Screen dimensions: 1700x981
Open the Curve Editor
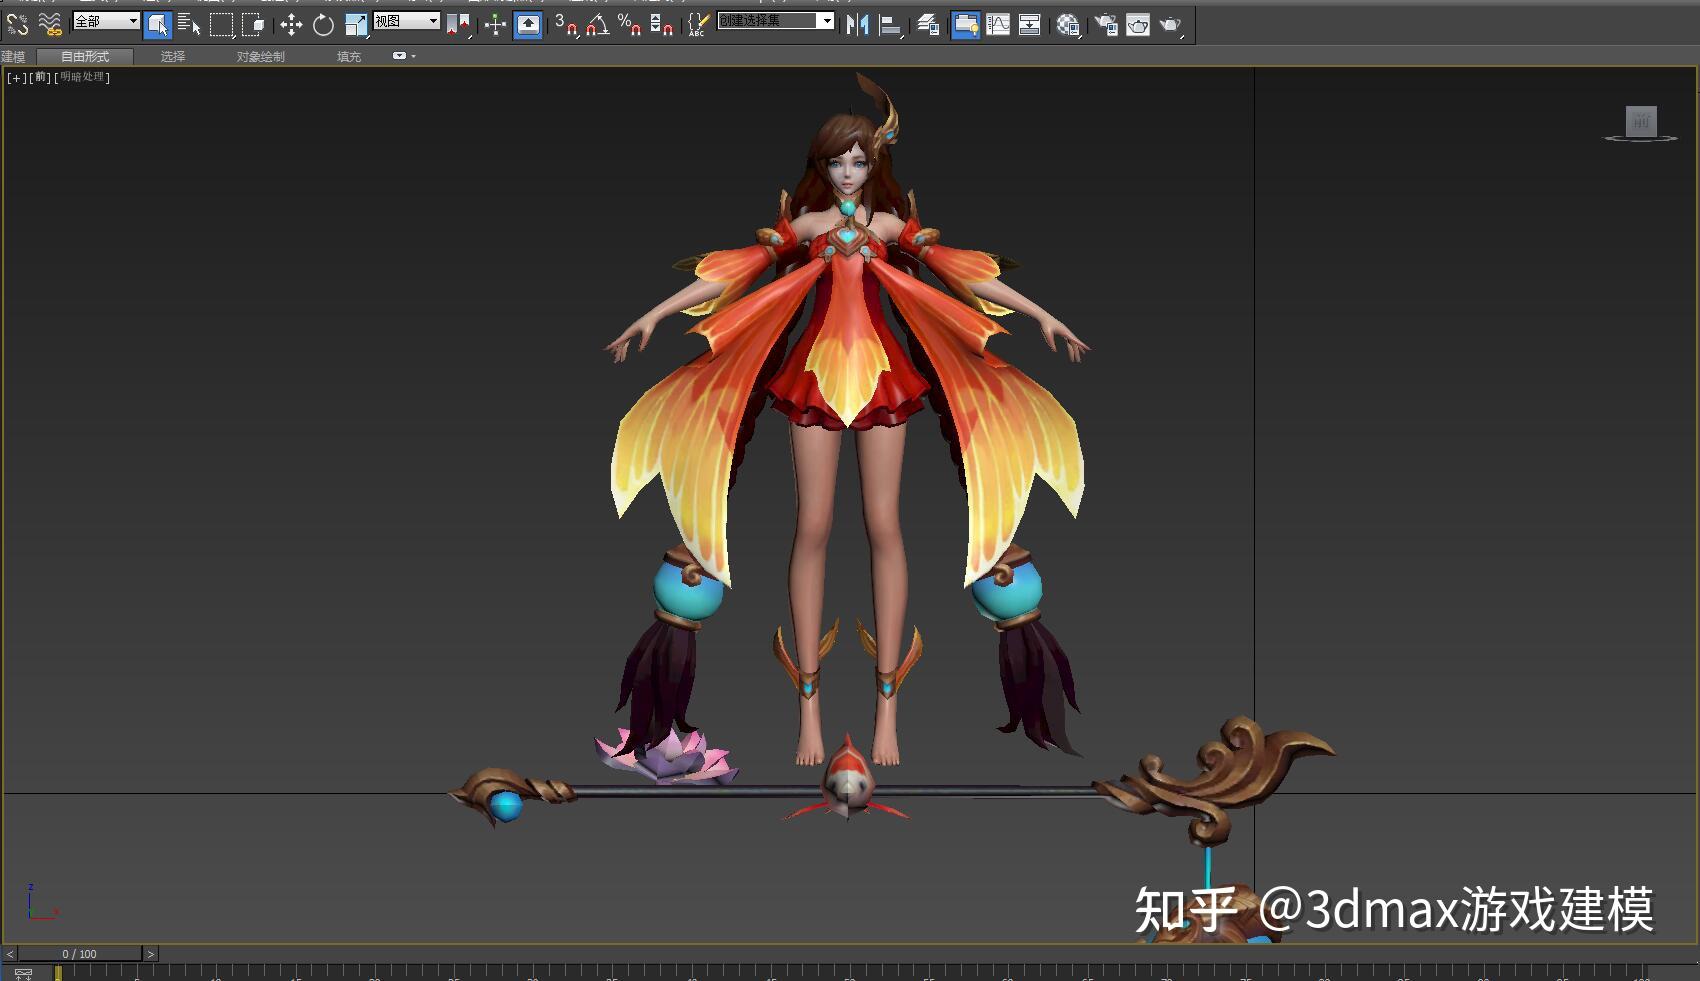click(998, 25)
